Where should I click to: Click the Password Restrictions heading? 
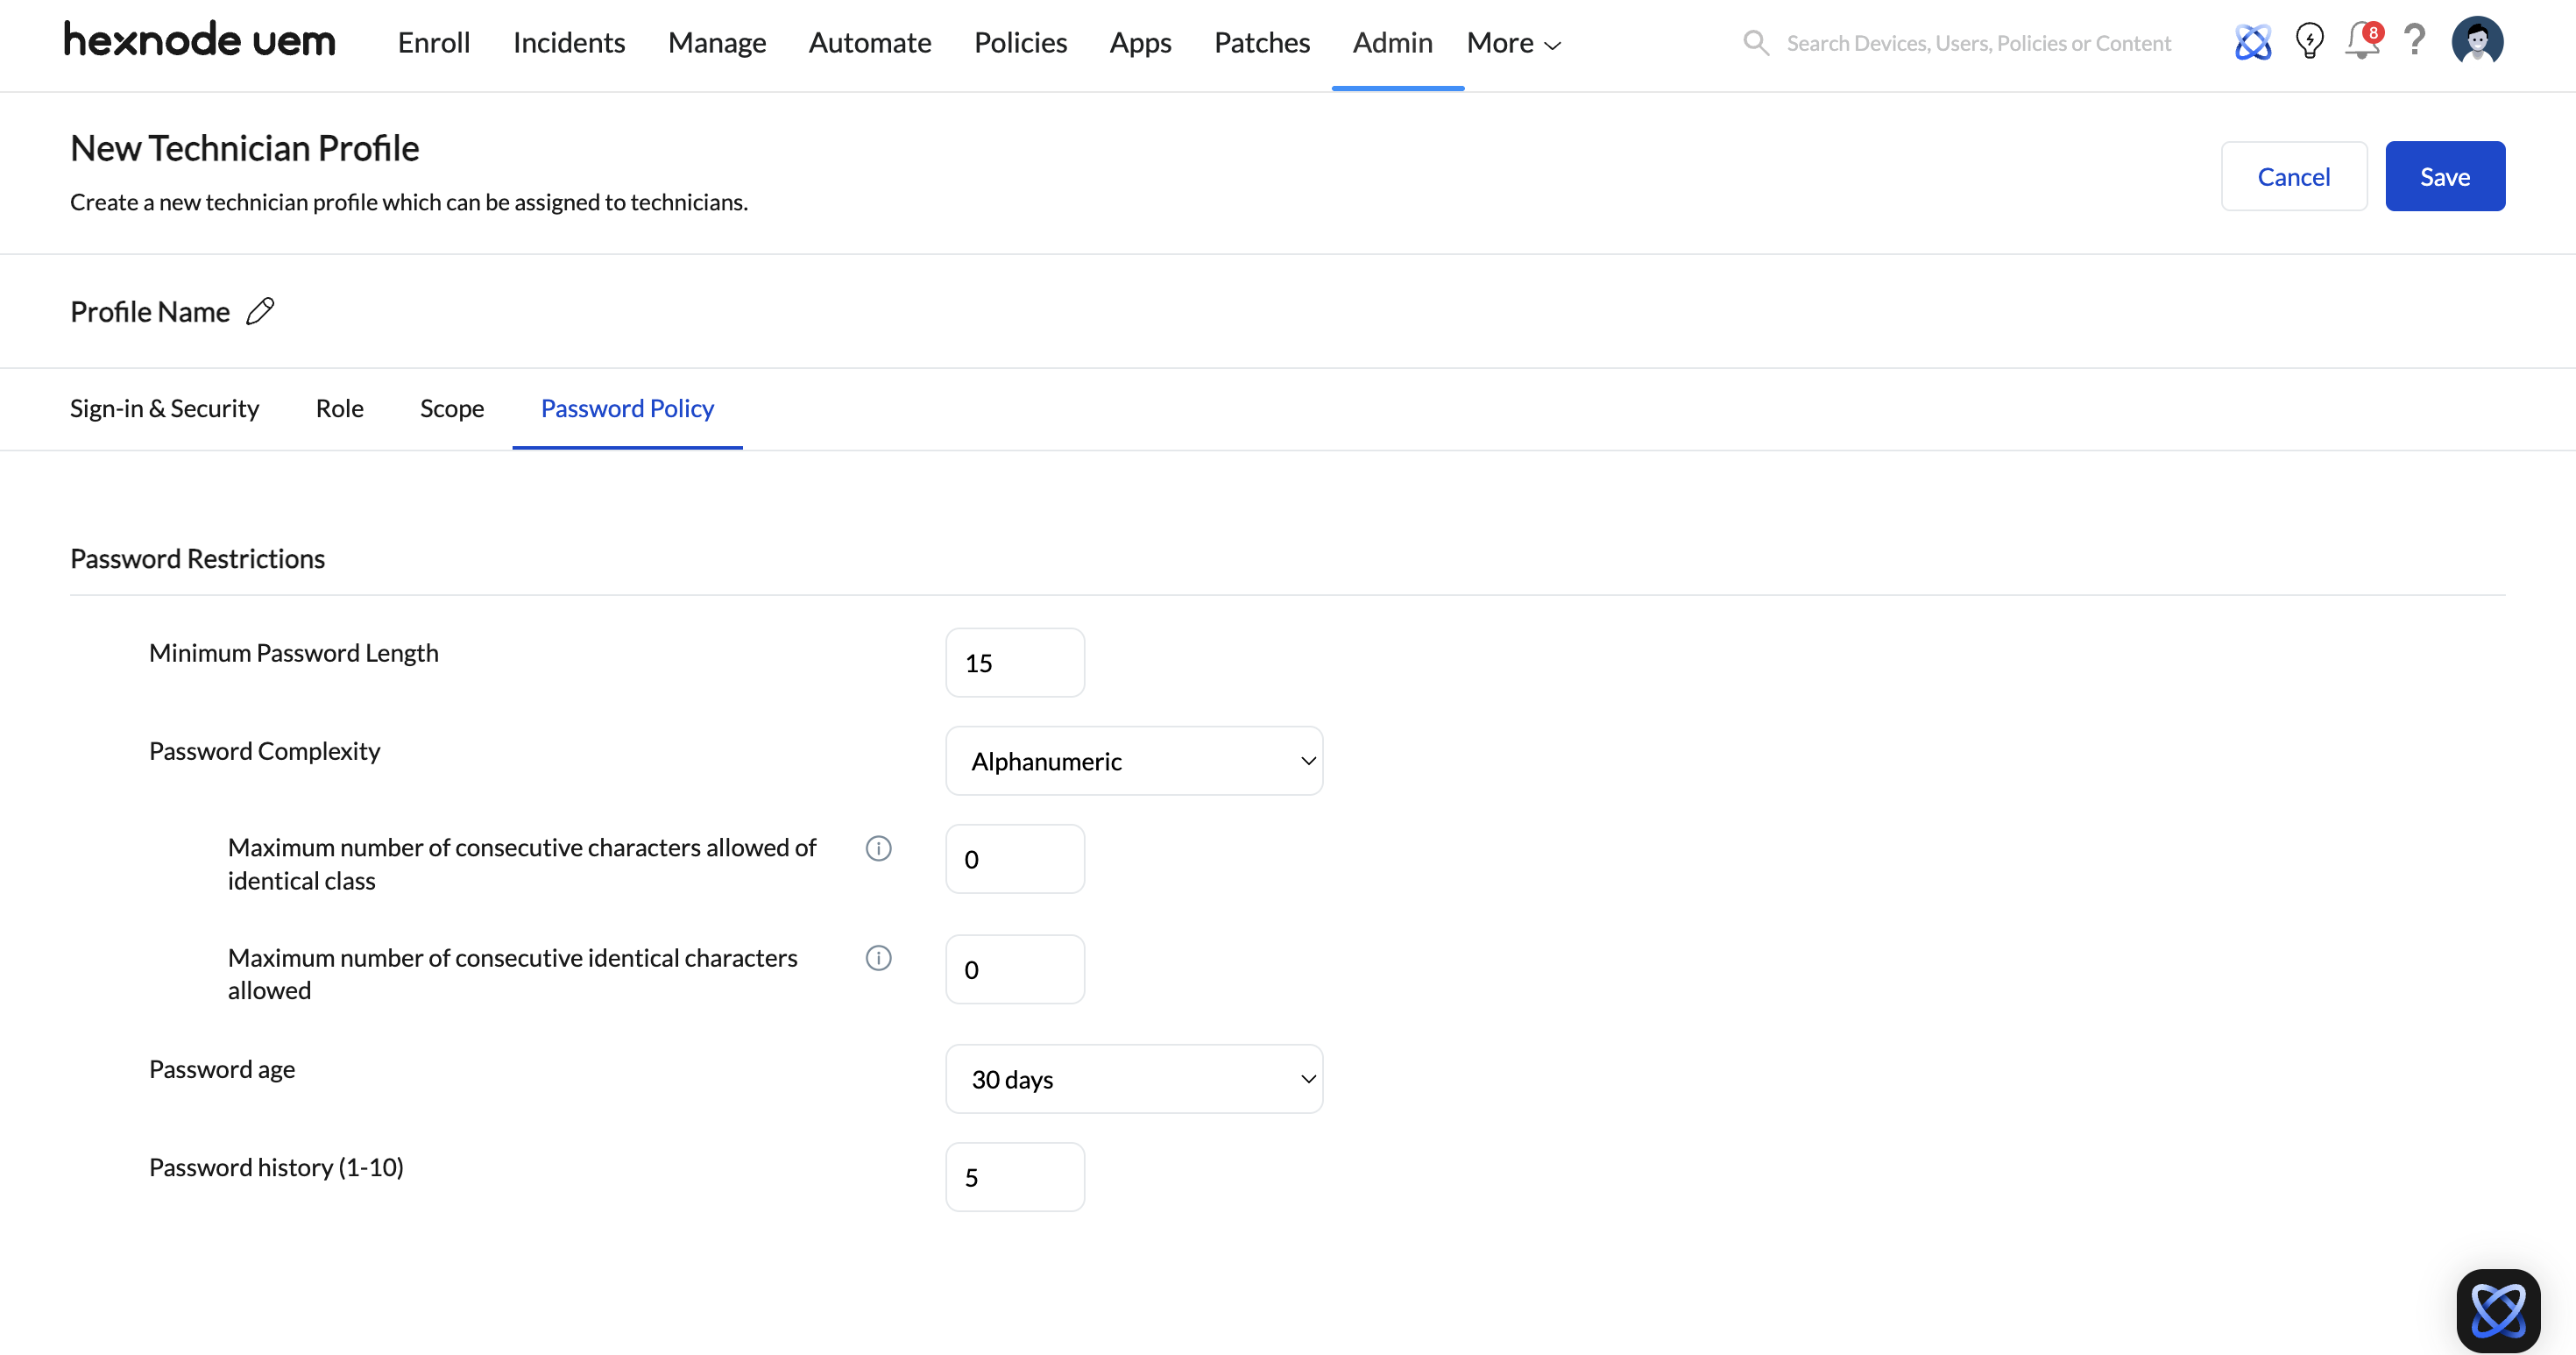pyautogui.click(x=197, y=558)
